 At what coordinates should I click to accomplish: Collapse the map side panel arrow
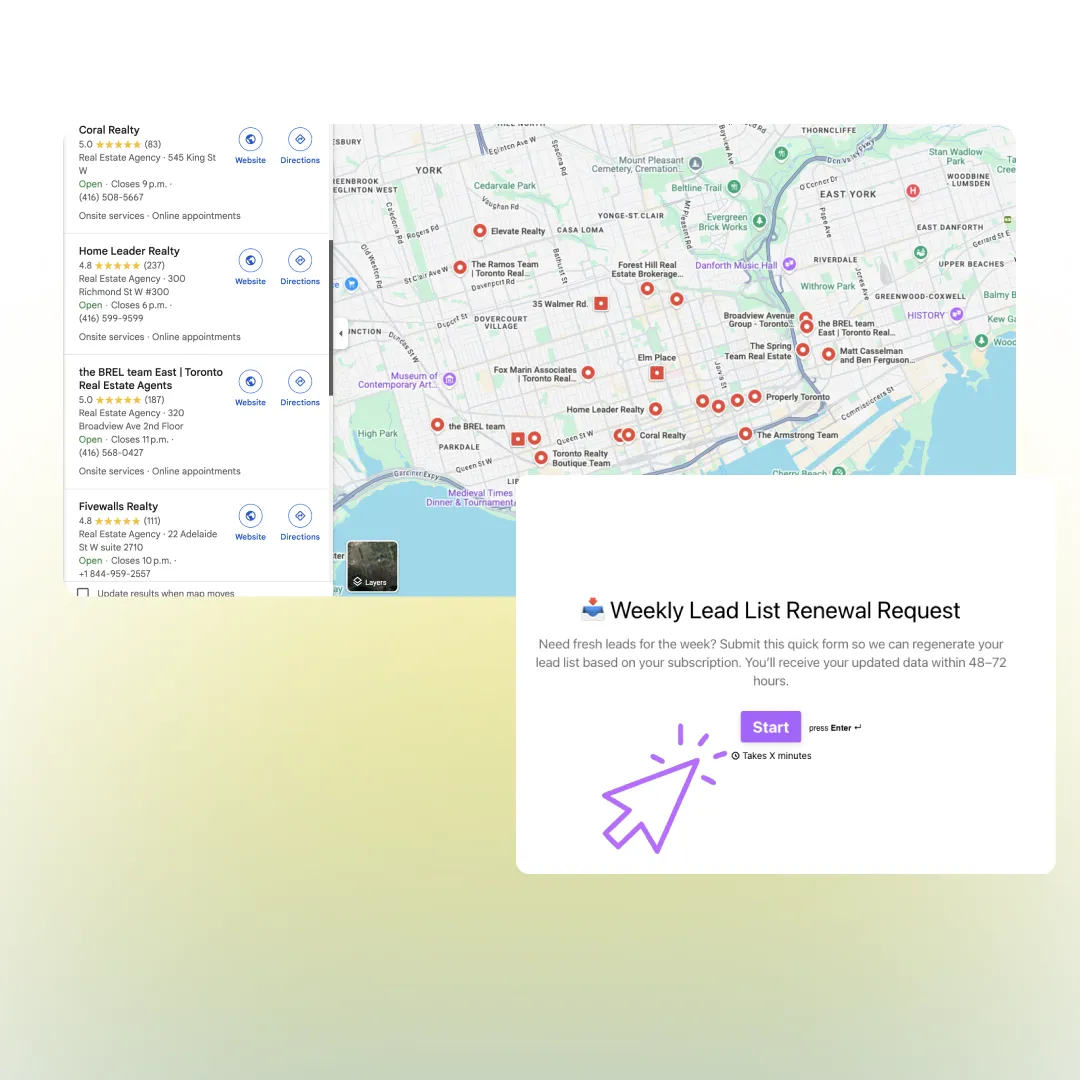(x=340, y=333)
